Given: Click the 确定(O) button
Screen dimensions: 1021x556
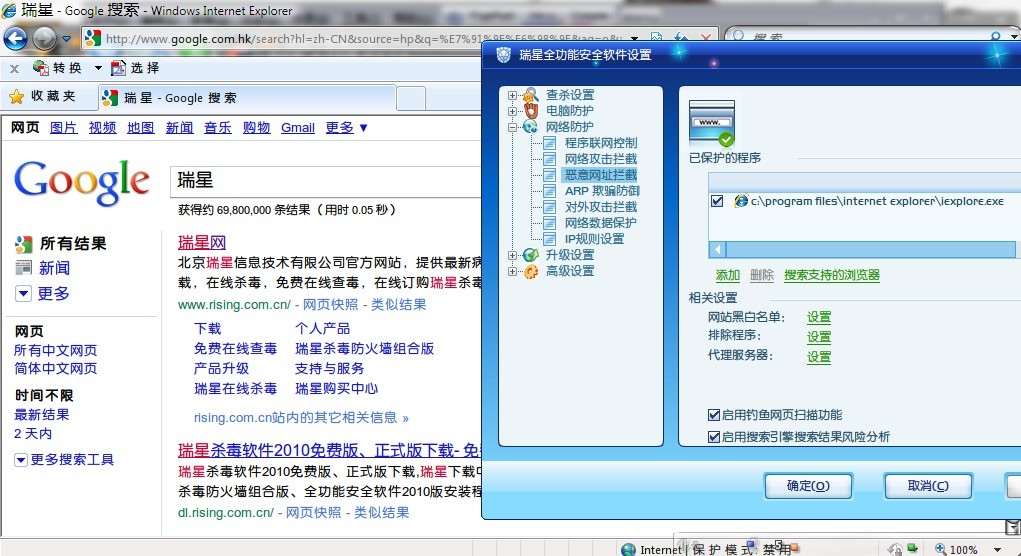Looking at the screenshot, I should [x=808, y=486].
